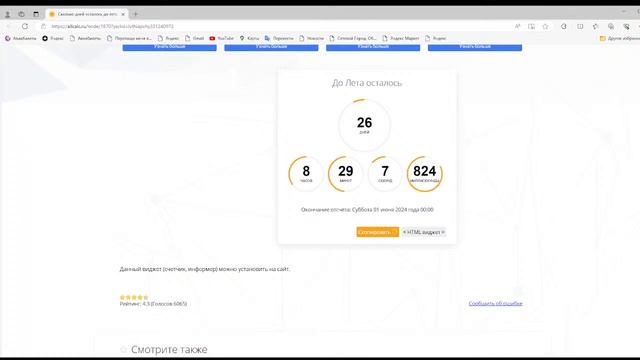Open the Collections icon
Screen dimensions: 640x360
point(611,26)
